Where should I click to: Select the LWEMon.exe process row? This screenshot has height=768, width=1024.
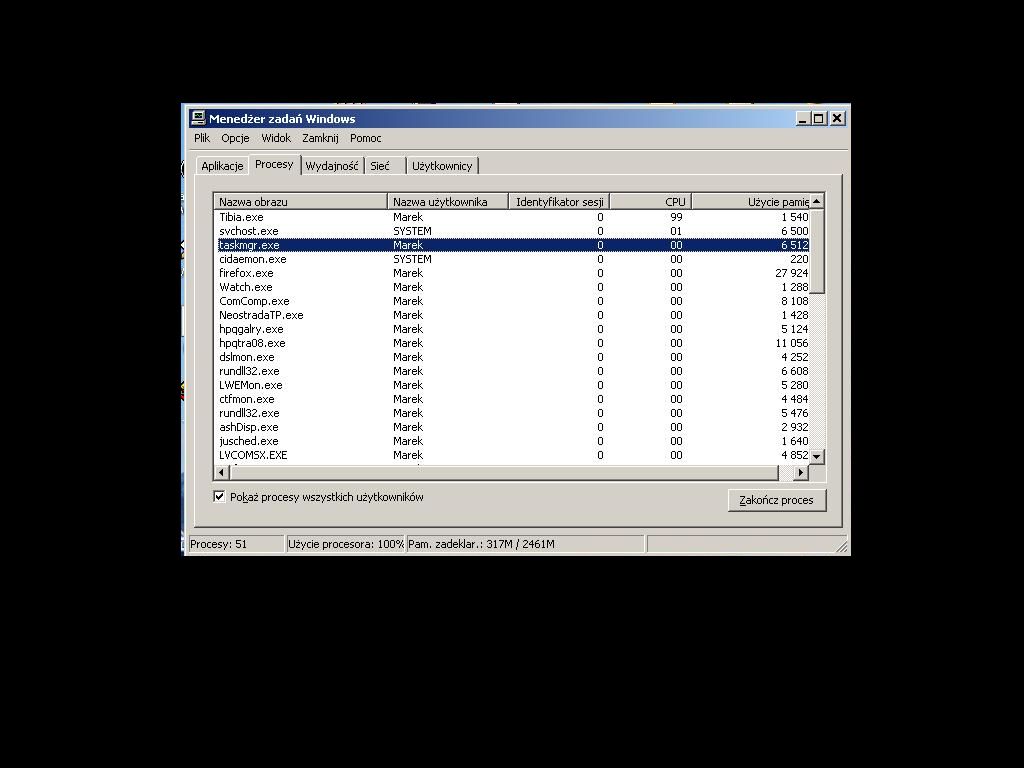pos(513,385)
